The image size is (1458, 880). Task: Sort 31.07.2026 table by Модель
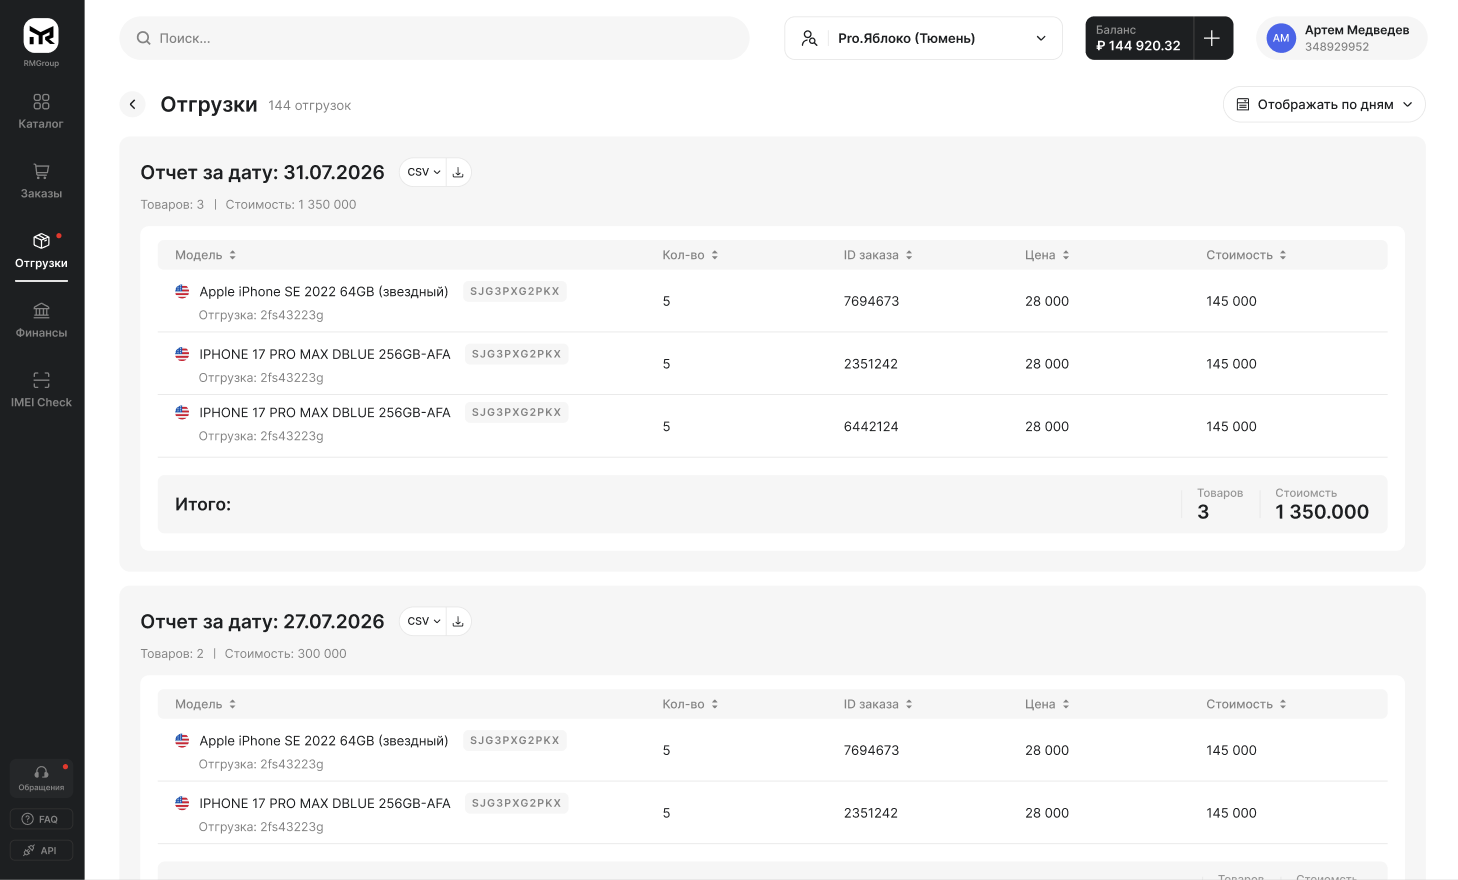point(206,255)
